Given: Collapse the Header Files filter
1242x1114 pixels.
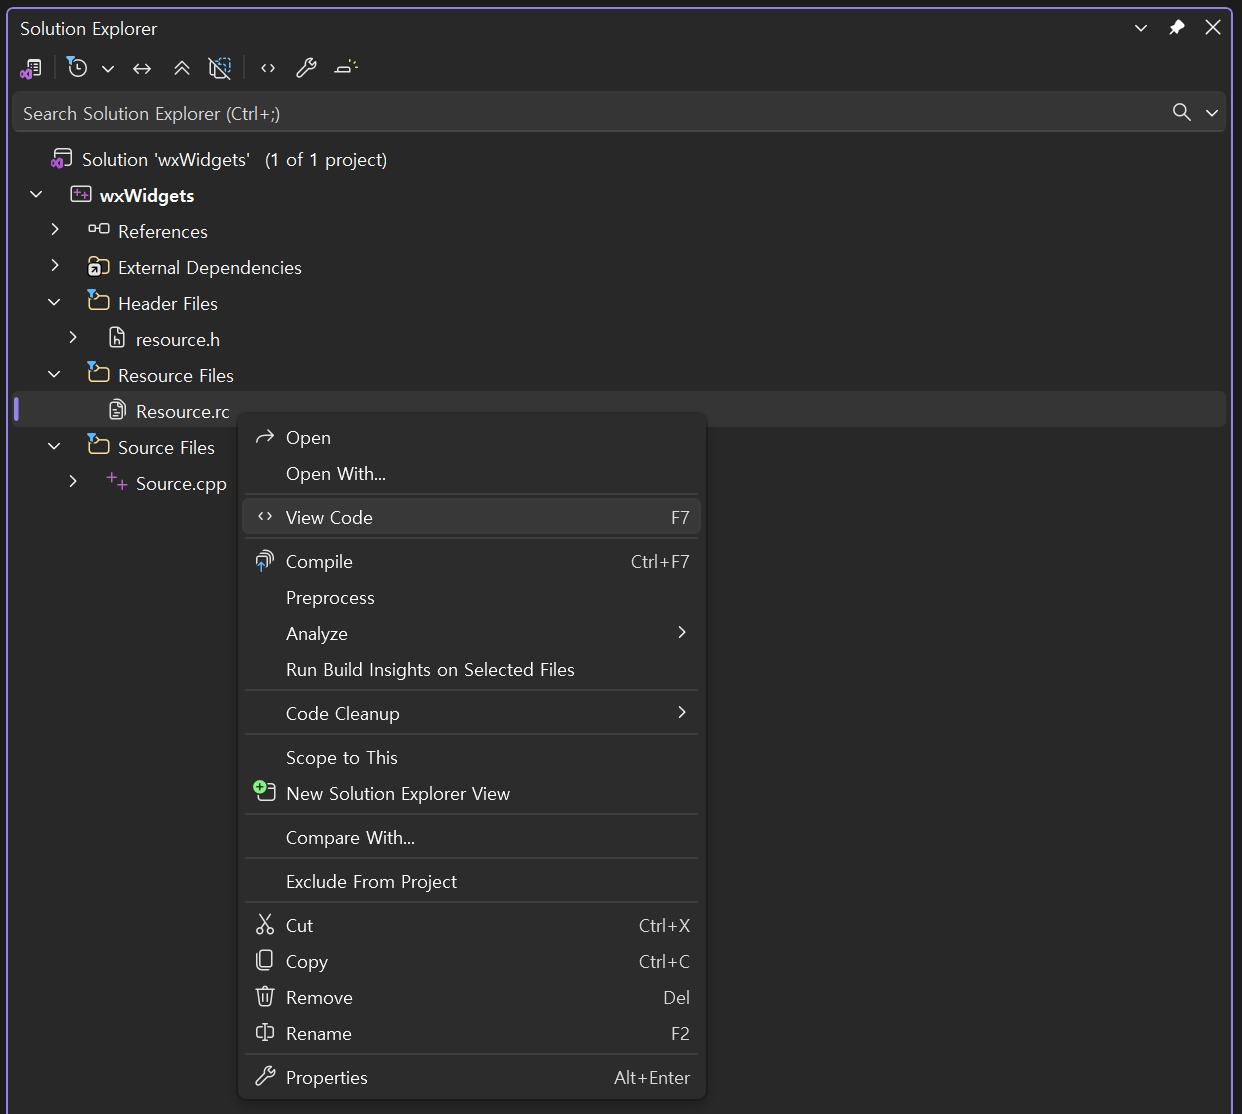Looking at the screenshot, I should point(54,302).
